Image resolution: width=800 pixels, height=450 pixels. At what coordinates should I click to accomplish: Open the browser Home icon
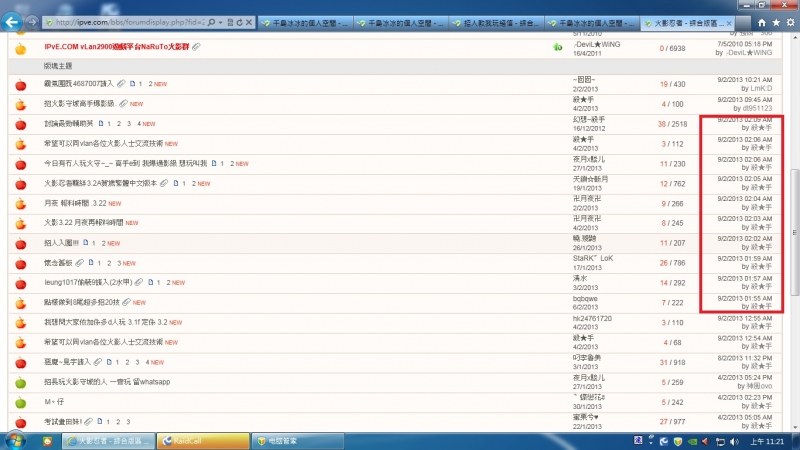pos(762,23)
